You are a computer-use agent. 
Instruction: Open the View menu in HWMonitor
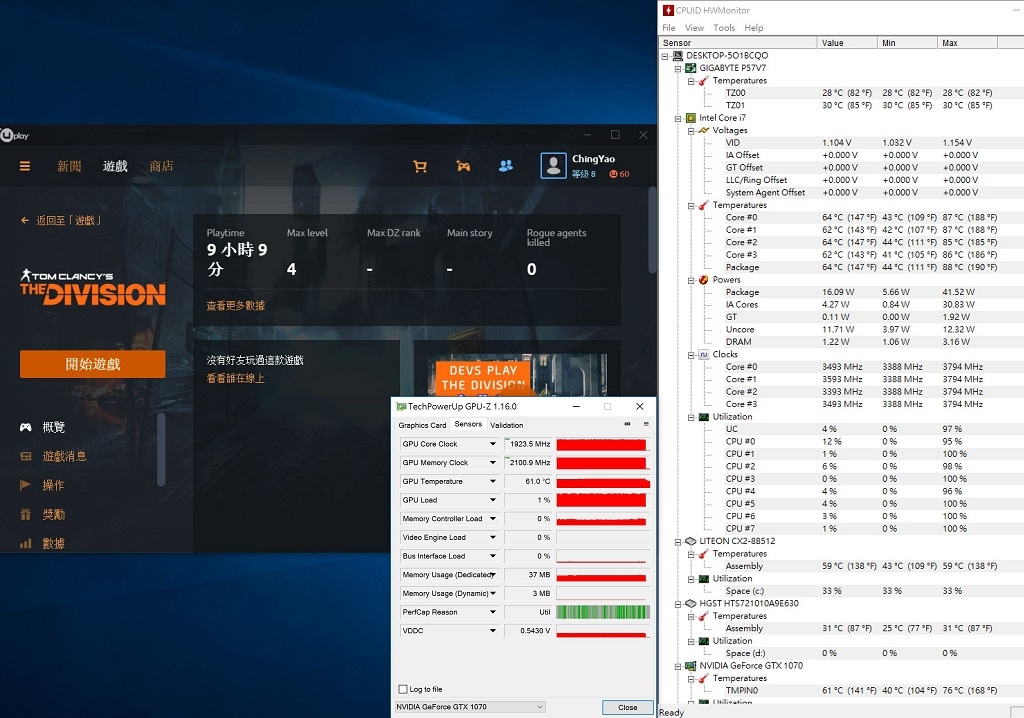pos(694,27)
